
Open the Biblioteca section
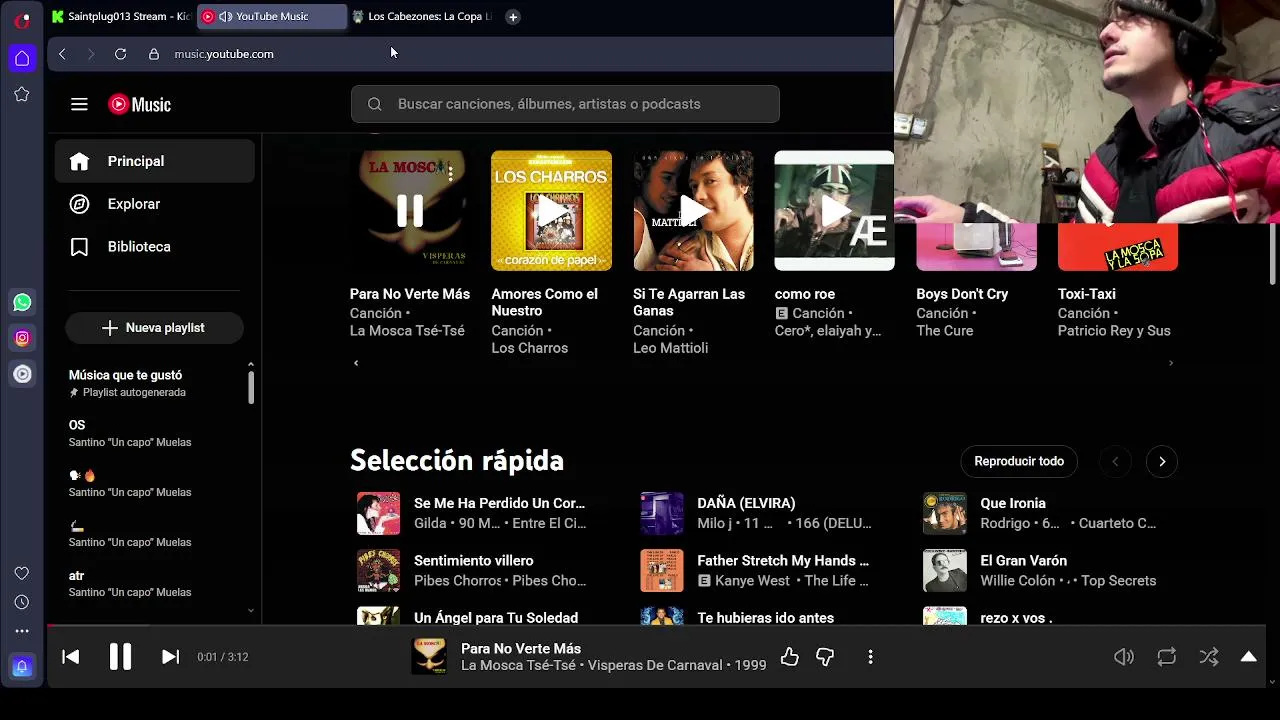tap(155, 247)
